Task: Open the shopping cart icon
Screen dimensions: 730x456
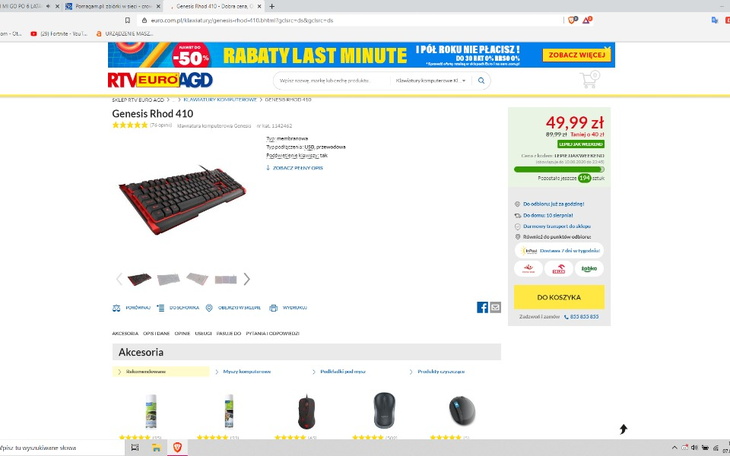Action: pos(590,80)
